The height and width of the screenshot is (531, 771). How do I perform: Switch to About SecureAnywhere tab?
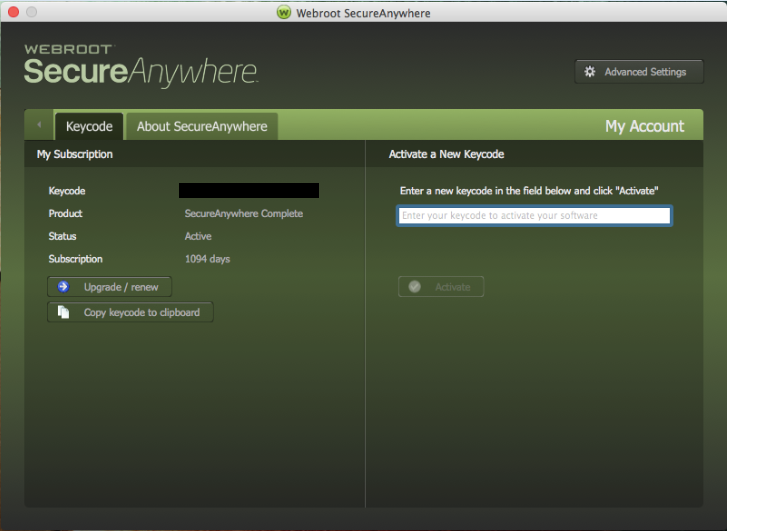tap(202, 126)
